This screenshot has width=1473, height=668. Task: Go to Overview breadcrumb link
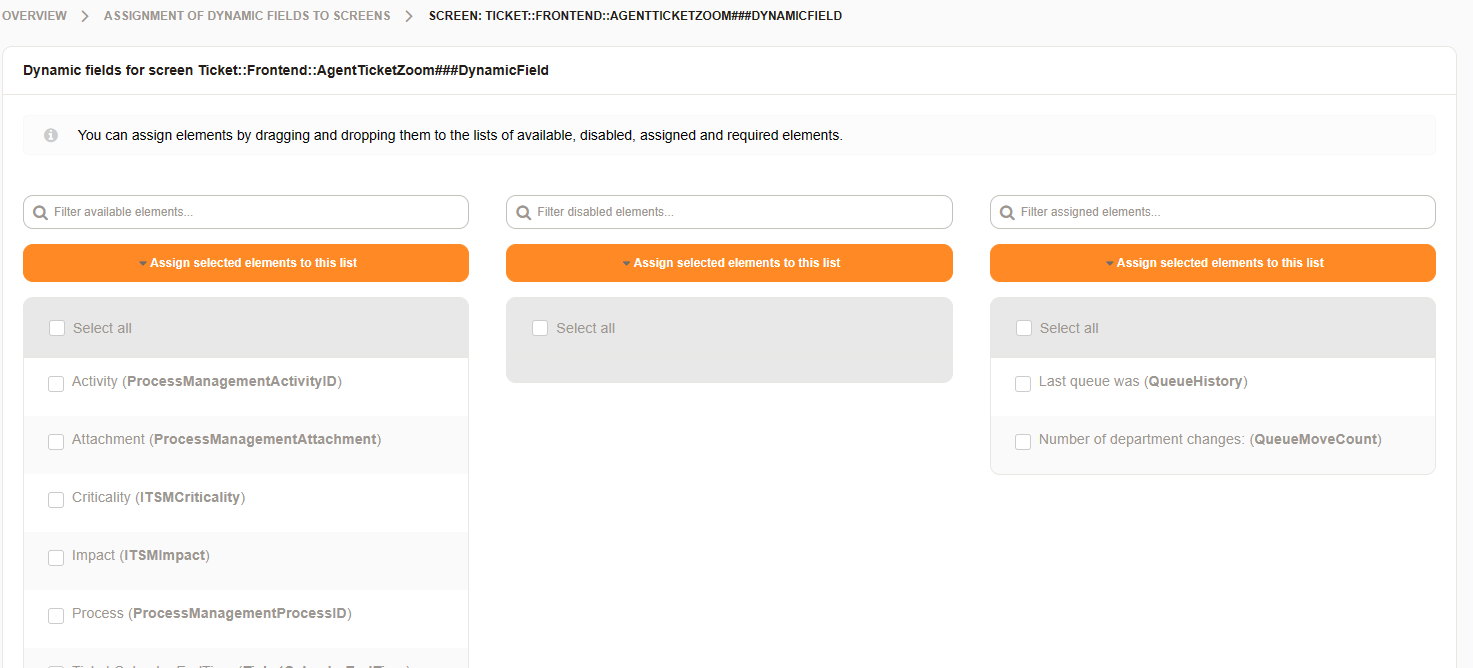click(34, 16)
